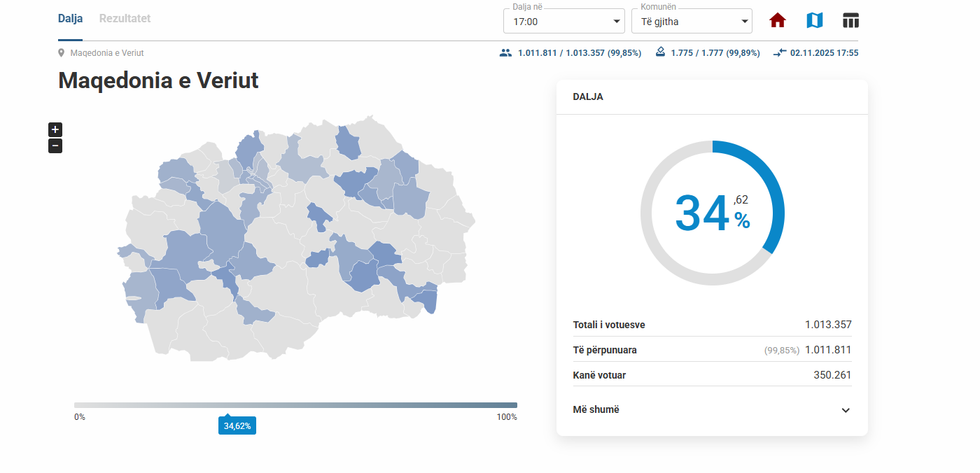Click the voters people icon in status bar
Viewport: 980px width, 473px height.
[x=505, y=53]
